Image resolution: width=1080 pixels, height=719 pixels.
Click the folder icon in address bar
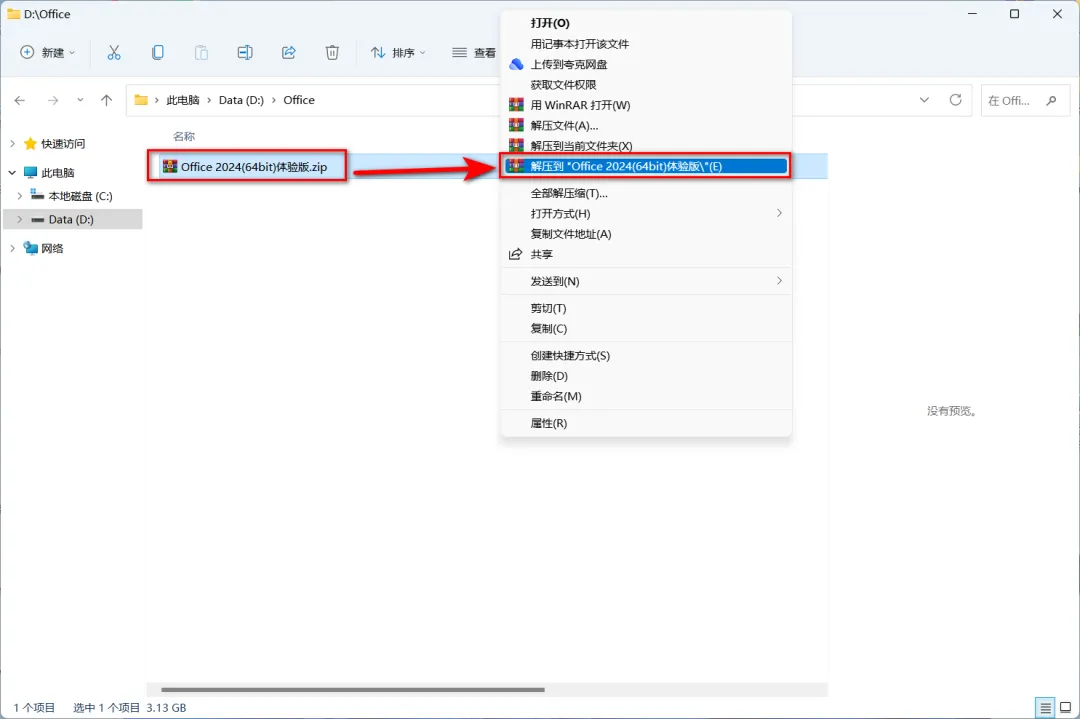pos(141,101)
